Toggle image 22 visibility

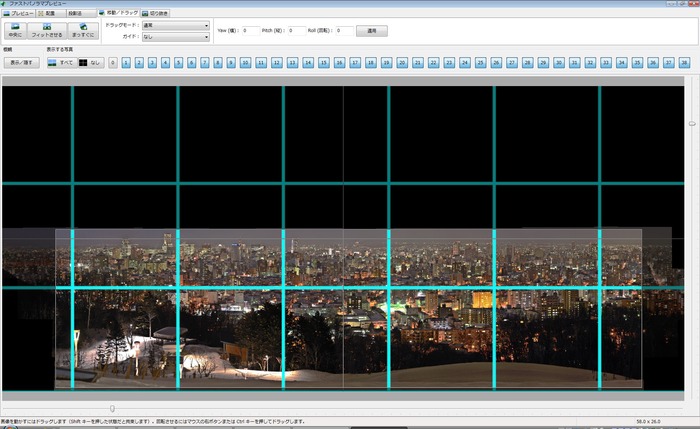pos(433,62)
